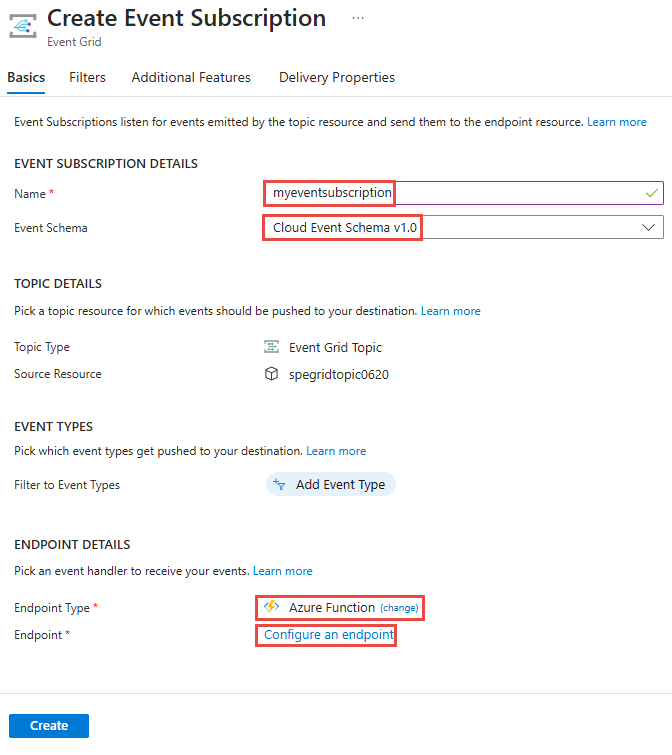The width and height of the screenshot is (672, 755).
Task: Open Learn more link under Endpoint Details
Action: pos(283,571)
